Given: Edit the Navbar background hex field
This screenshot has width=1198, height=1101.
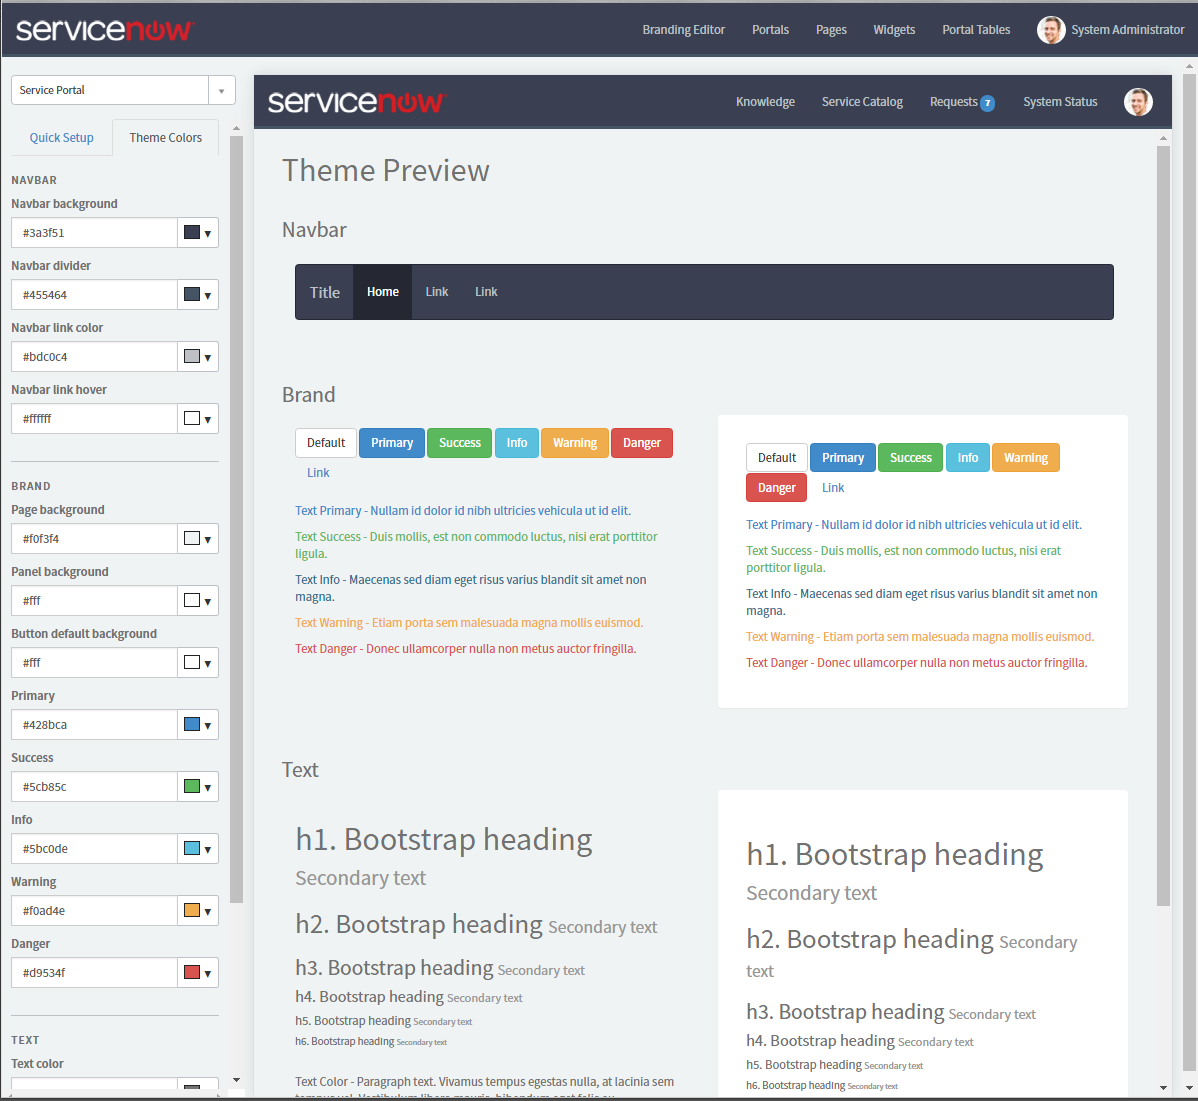Looking at the screenshot, I should tap(95, 233).
